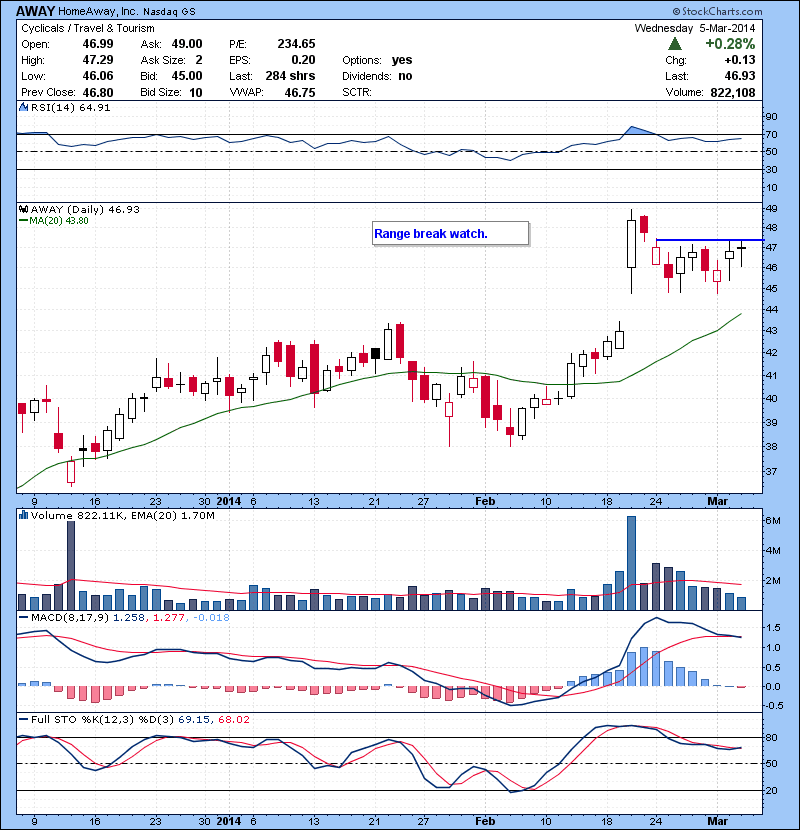
Task: Click the 'Range break watch.' annotation box
Action: point(451,233)
